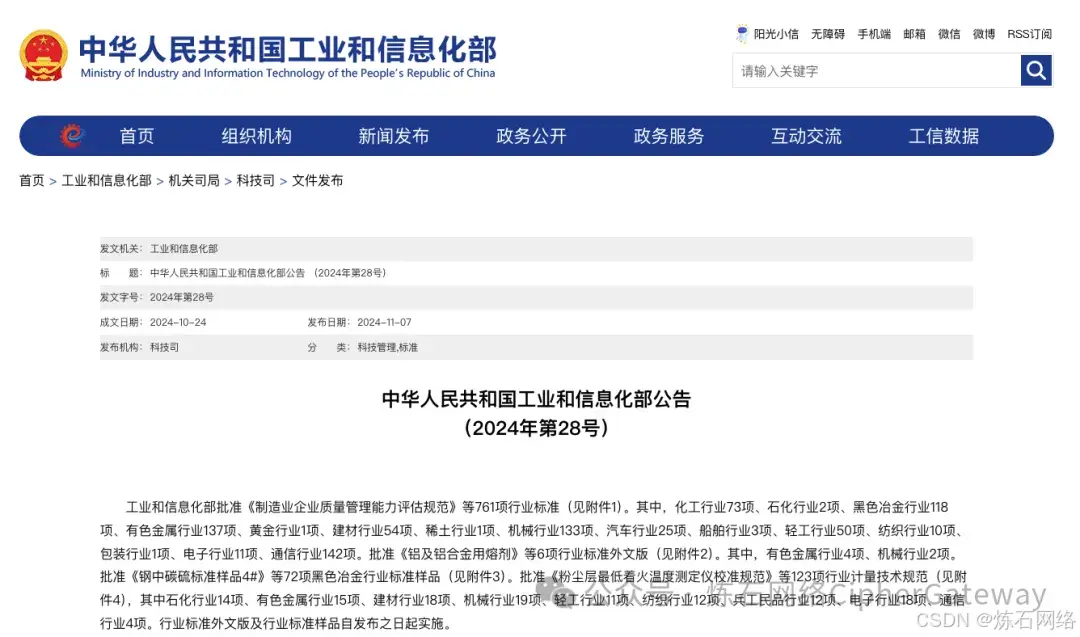Image resolution: width=1080 pixels, height=637 pixels.
Task: Open the 首页 navigation menu item
Action: tap(136, 136)
